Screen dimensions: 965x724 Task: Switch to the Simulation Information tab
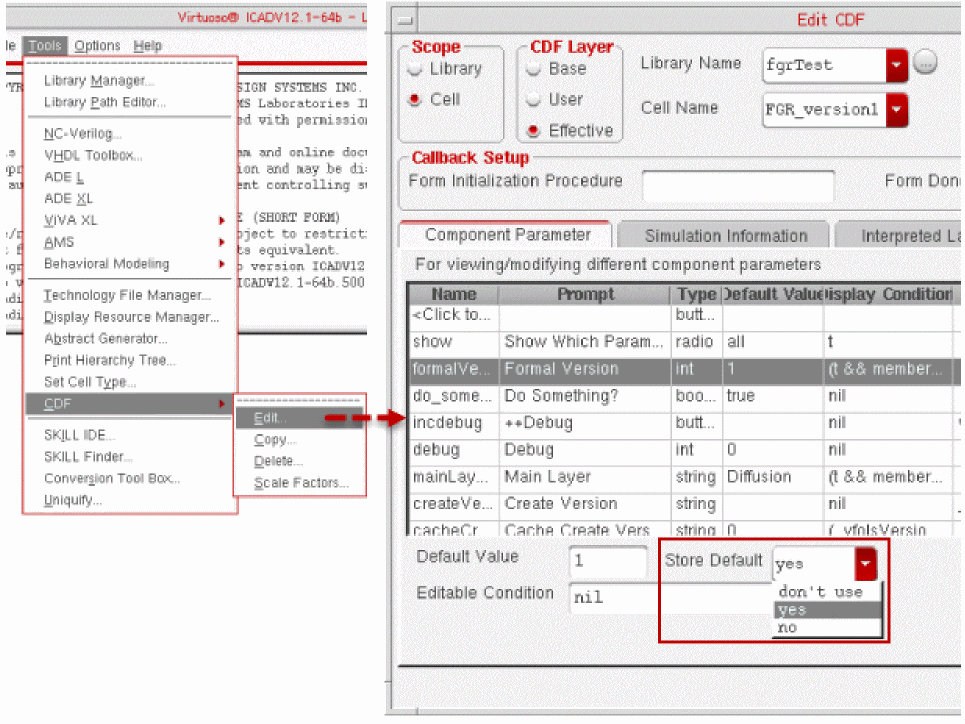coord(725,236)
